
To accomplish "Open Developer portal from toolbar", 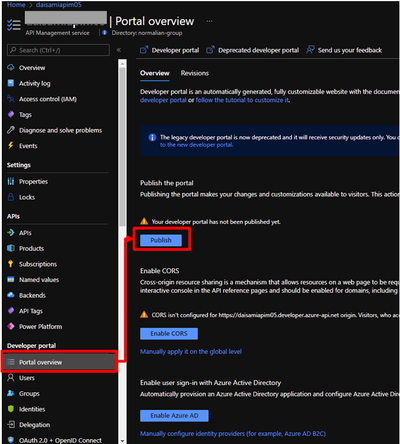I will pyautogui.click(x=169, y=50).
